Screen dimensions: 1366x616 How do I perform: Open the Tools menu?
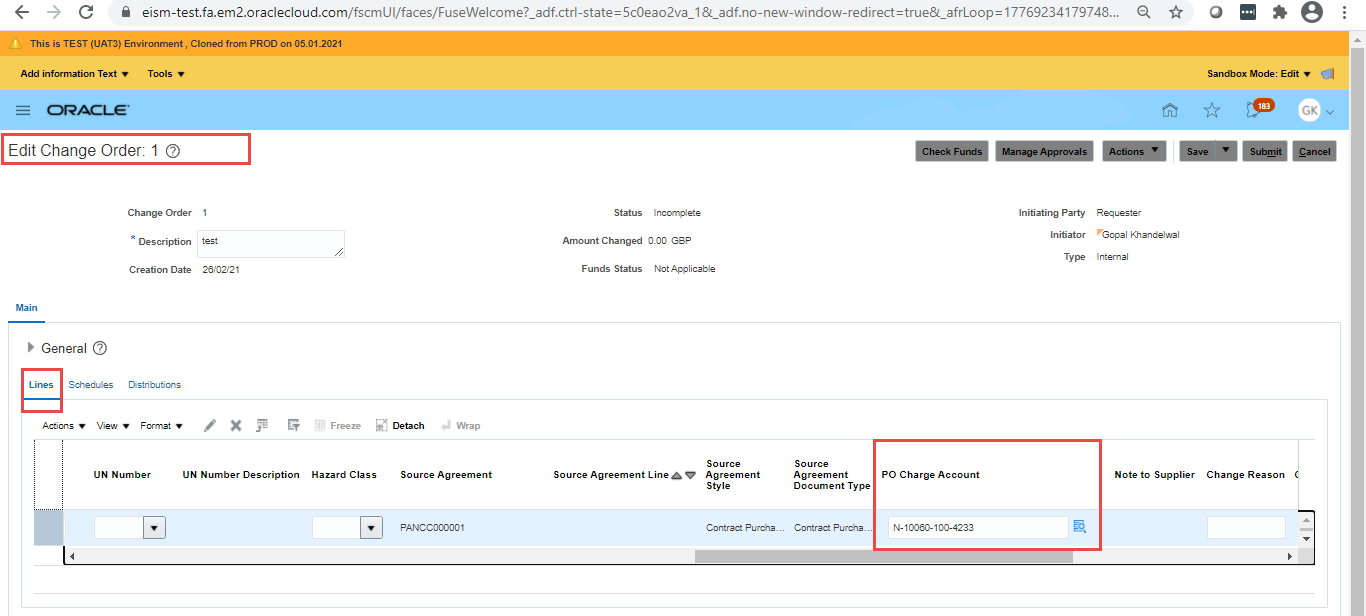tap(165, 73)
